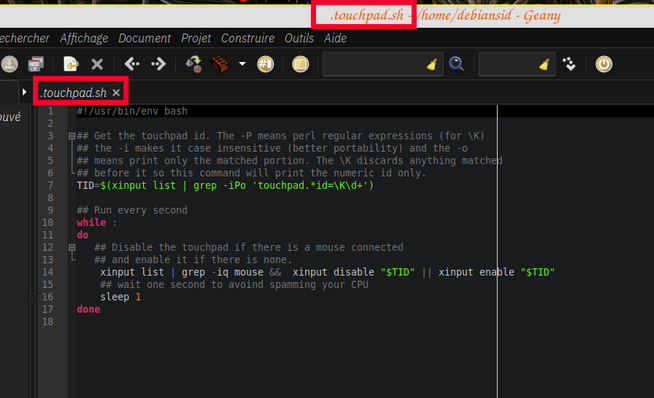
Task: Find text using the magnifier icon
Action: tap(456, 64)
